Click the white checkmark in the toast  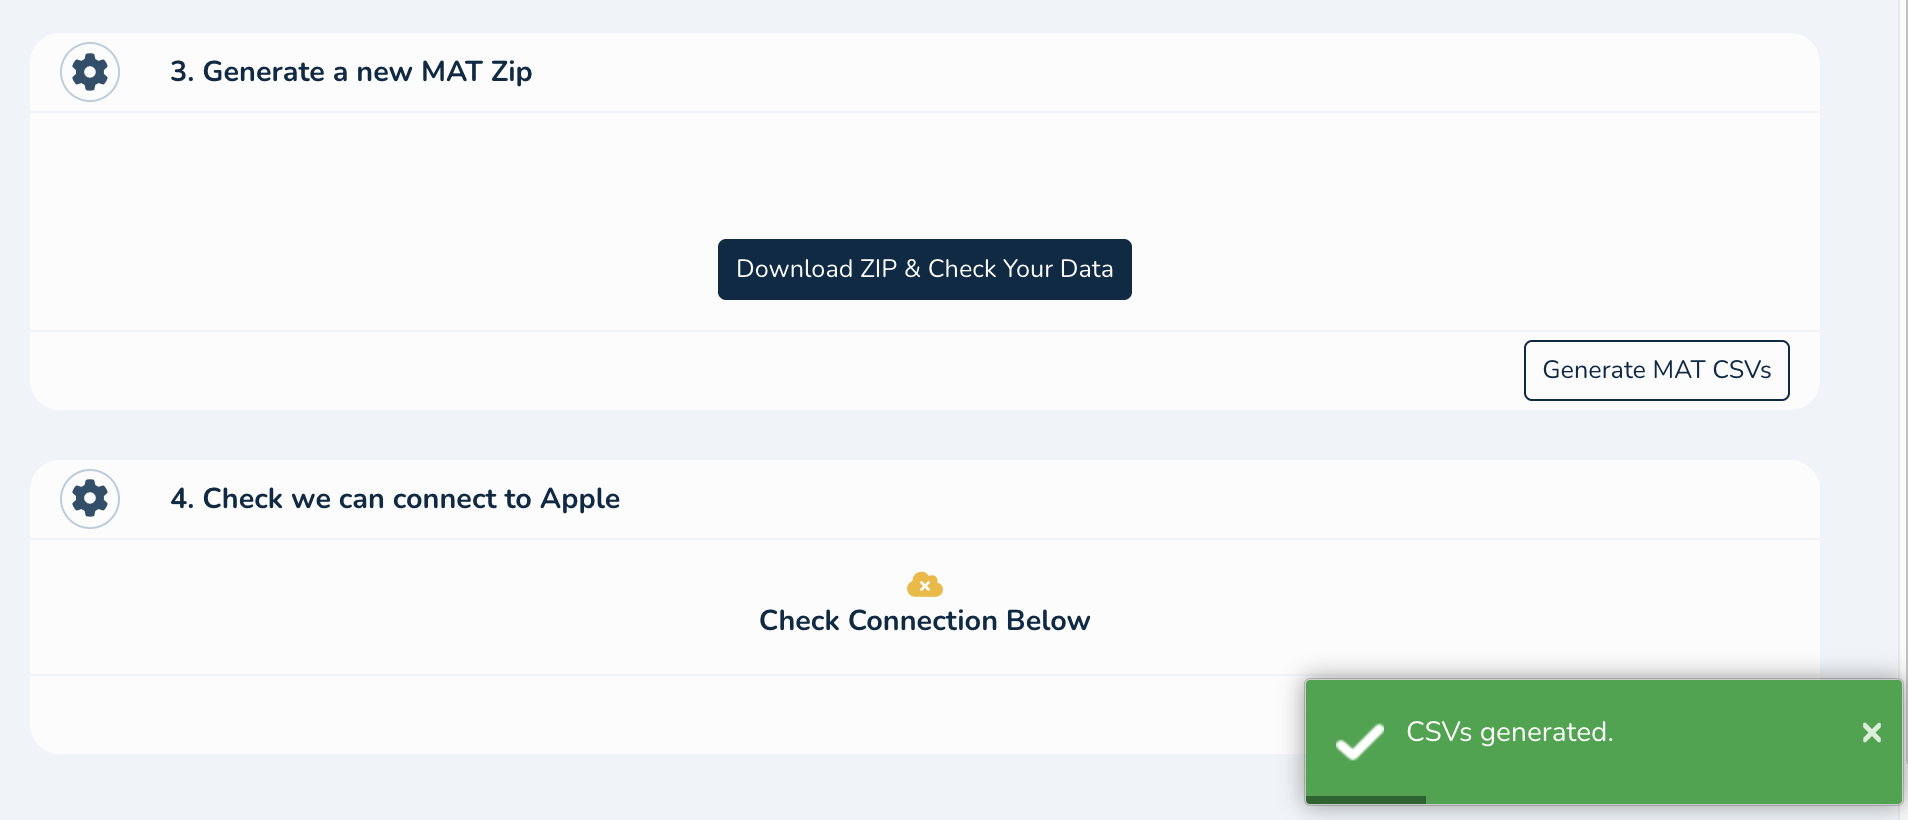[1360, 741]
